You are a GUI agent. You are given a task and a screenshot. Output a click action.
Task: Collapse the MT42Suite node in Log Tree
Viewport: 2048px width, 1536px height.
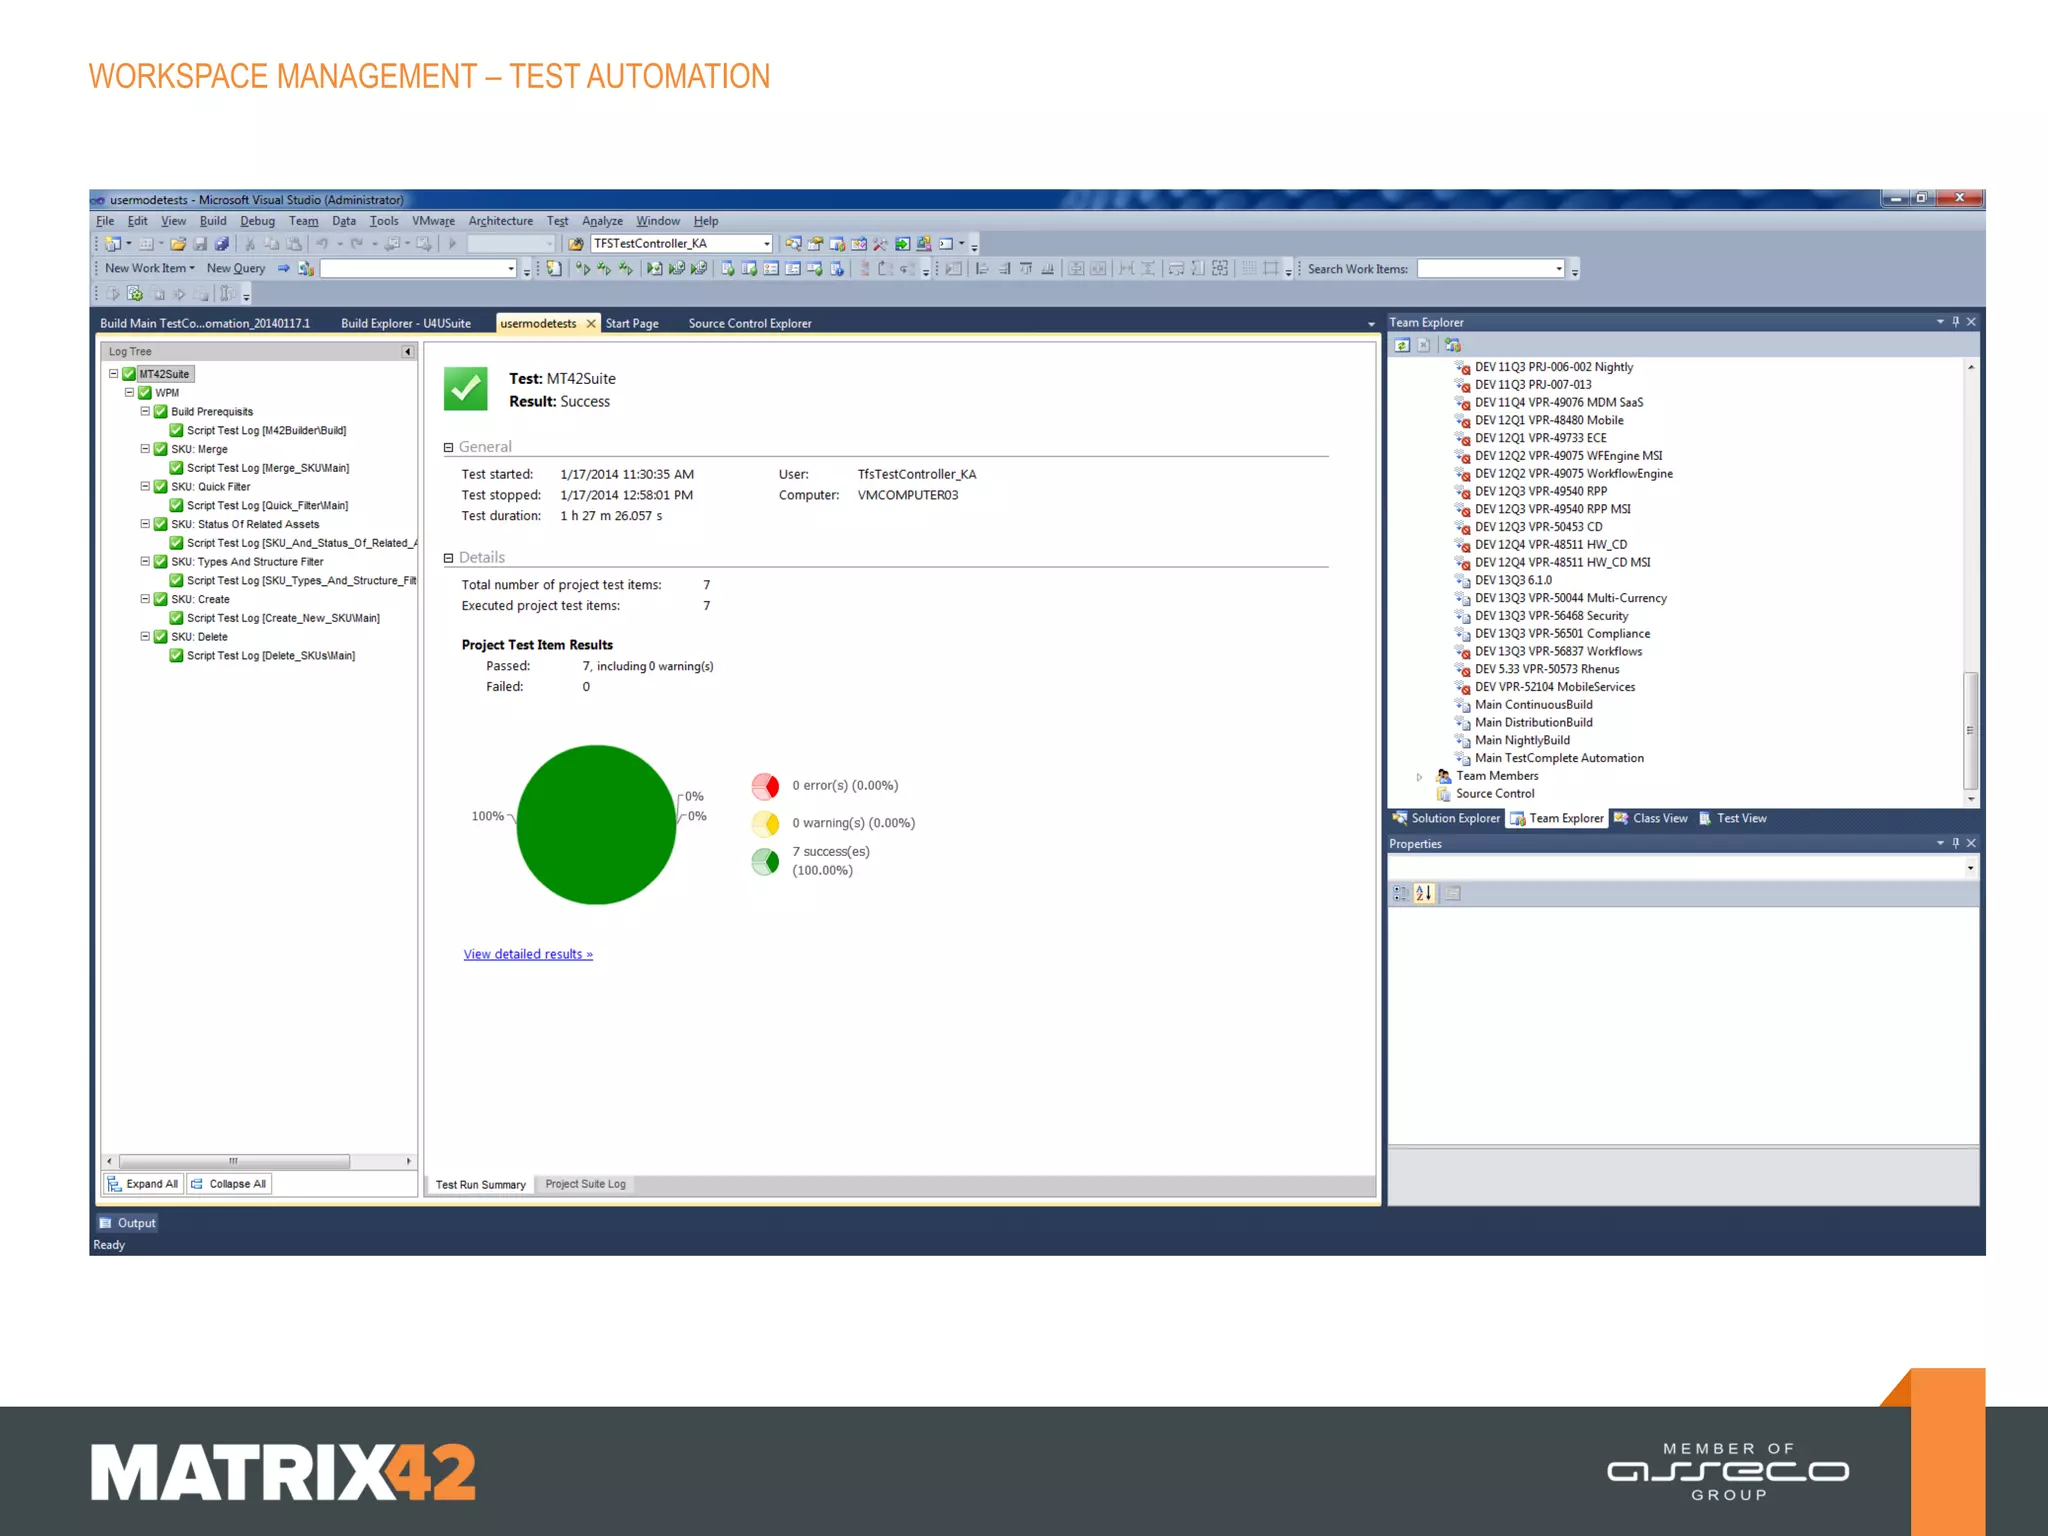point(113,374)
